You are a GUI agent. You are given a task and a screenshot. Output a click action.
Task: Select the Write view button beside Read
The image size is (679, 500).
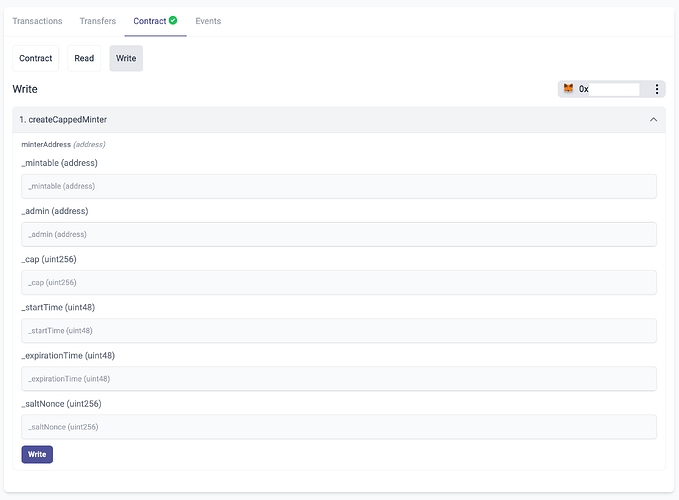(126, 58)
